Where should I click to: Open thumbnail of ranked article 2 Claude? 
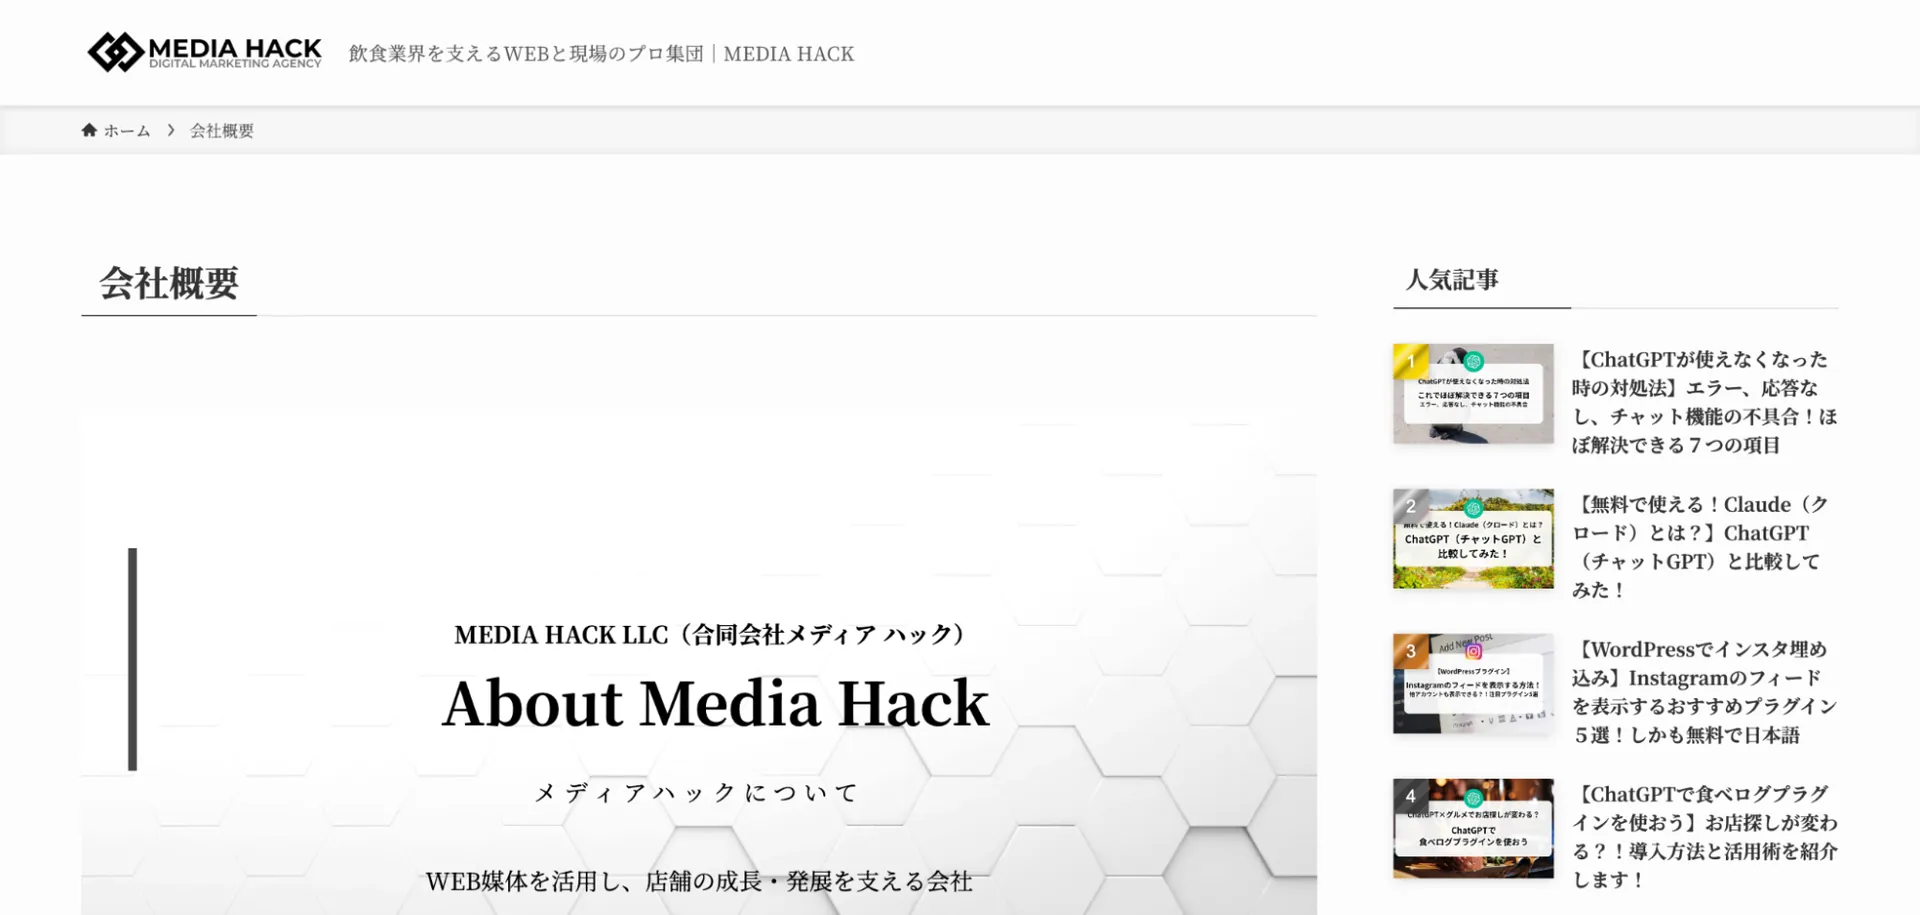(1473, 539)
